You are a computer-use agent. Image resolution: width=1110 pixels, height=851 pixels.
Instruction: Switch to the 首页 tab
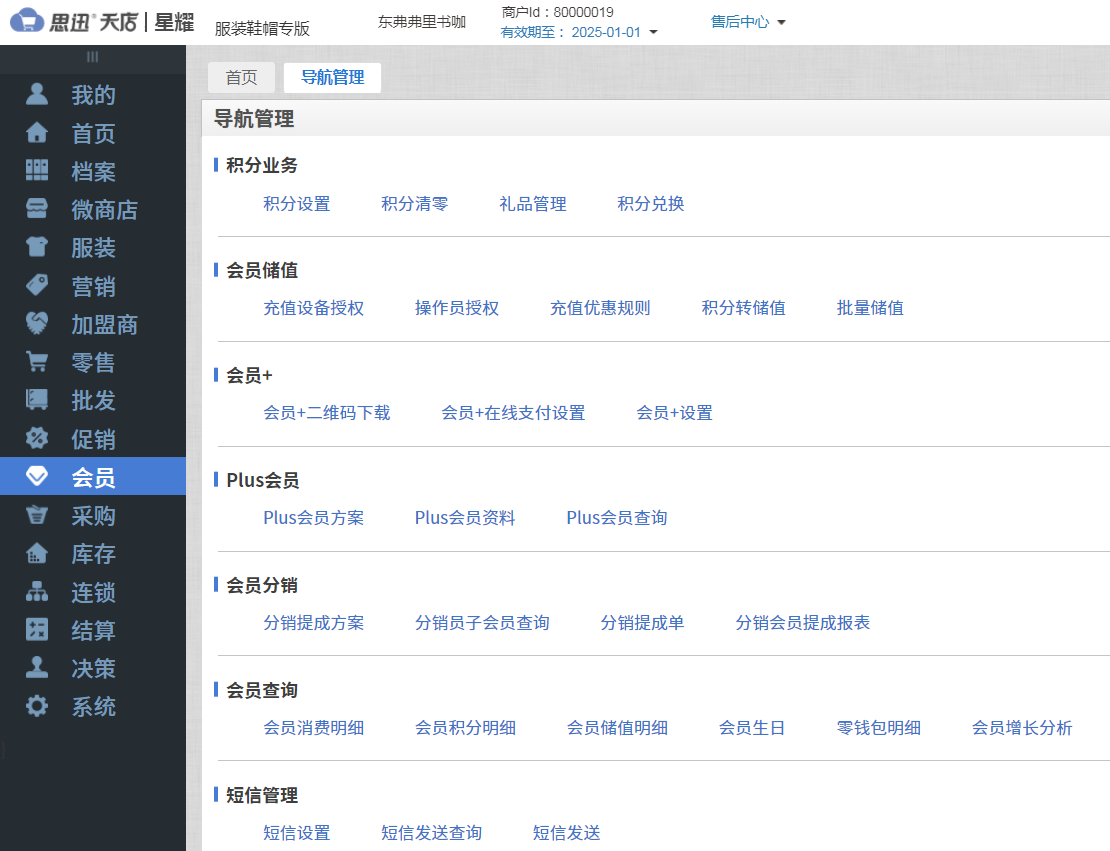coord(241,77)
